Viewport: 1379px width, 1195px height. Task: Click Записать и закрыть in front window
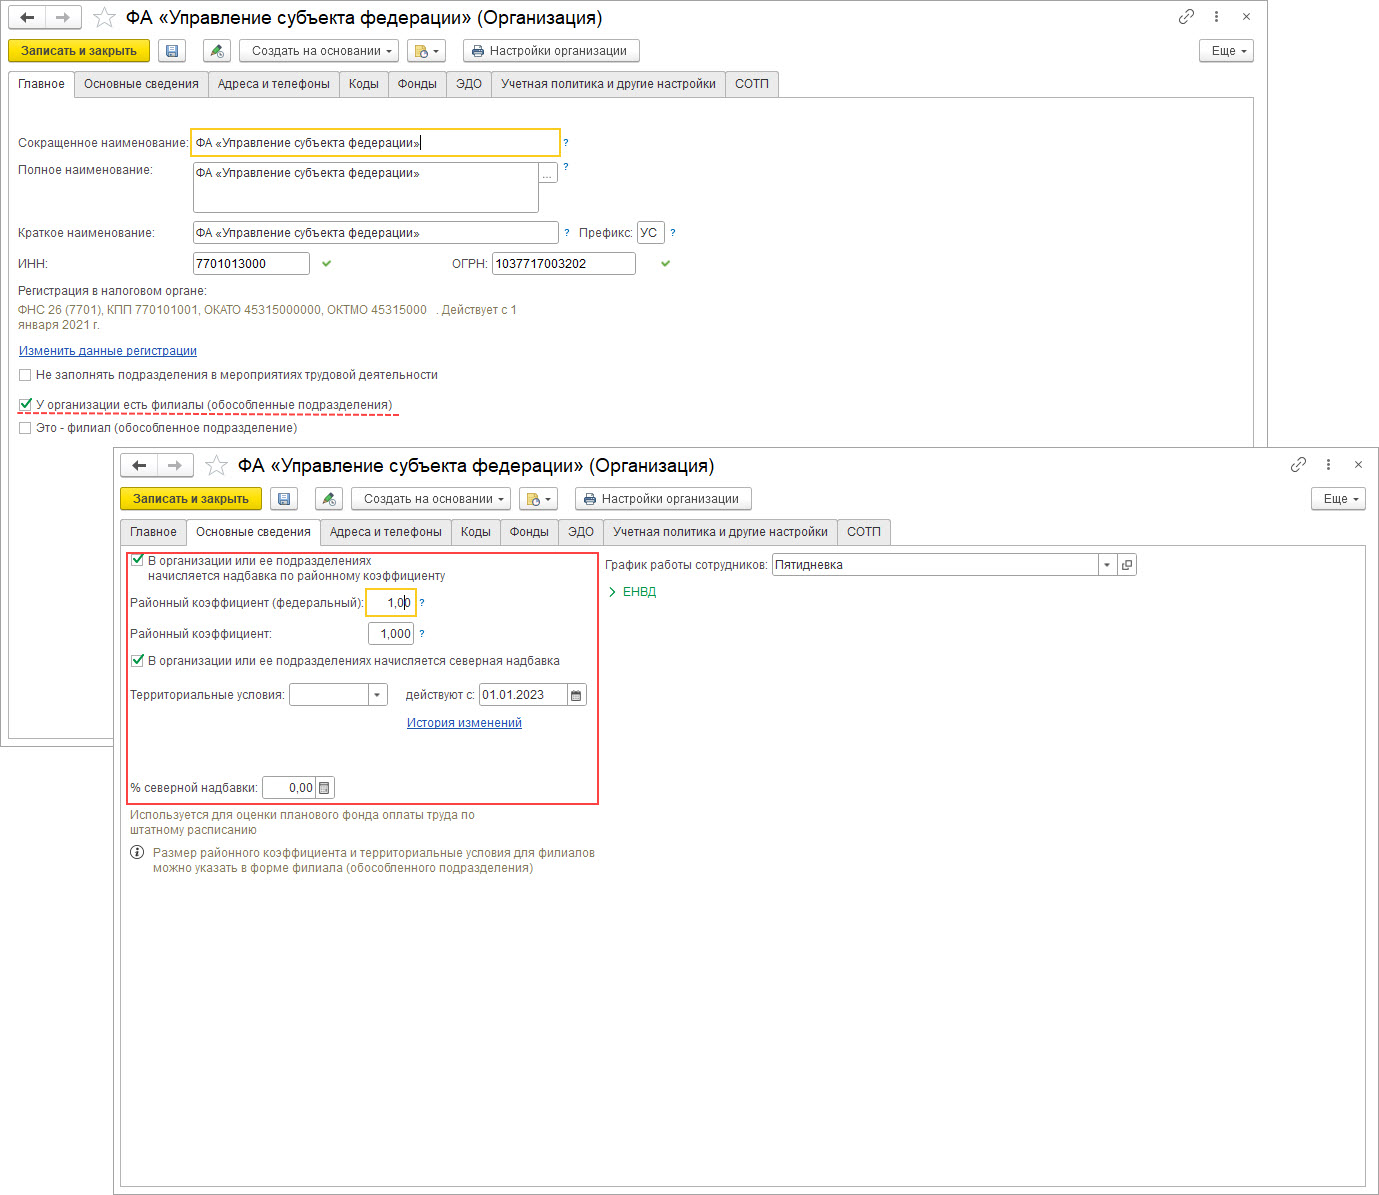pyautogui.click(x=191, y=499)
